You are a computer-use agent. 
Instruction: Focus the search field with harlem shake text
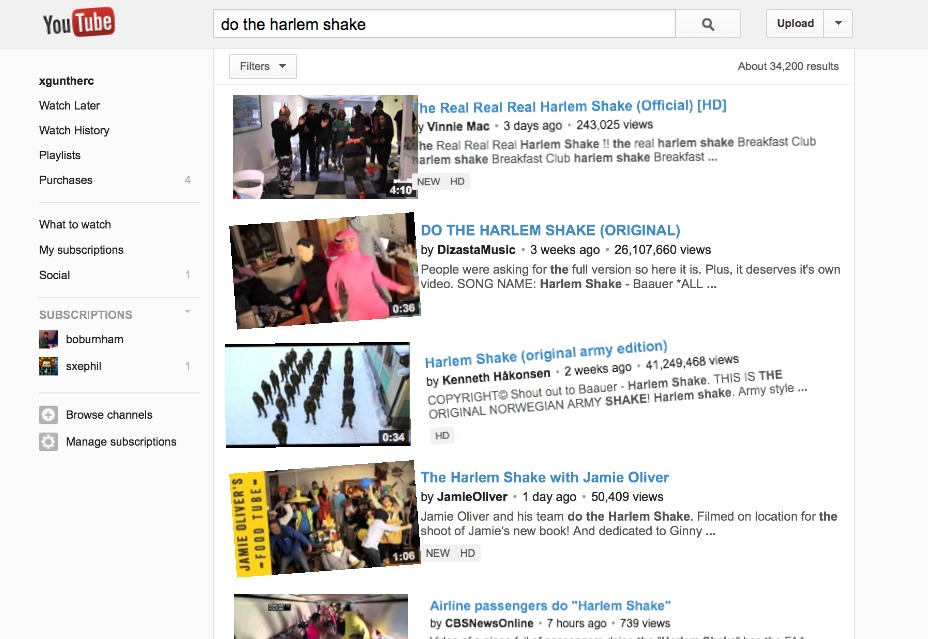(444, 24)
